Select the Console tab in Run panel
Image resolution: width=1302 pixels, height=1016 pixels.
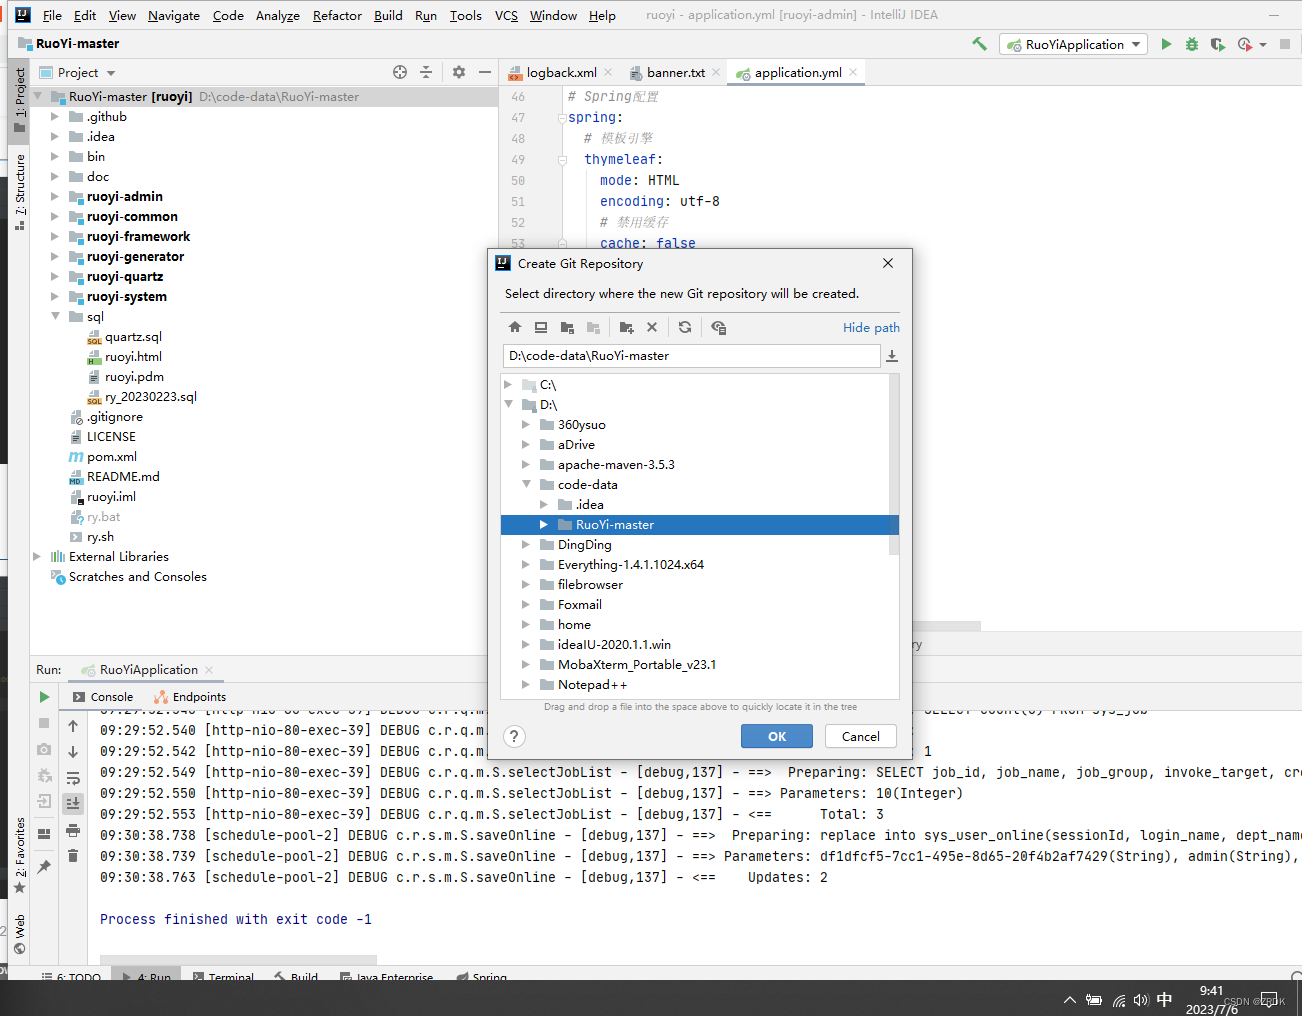(103, 697)
